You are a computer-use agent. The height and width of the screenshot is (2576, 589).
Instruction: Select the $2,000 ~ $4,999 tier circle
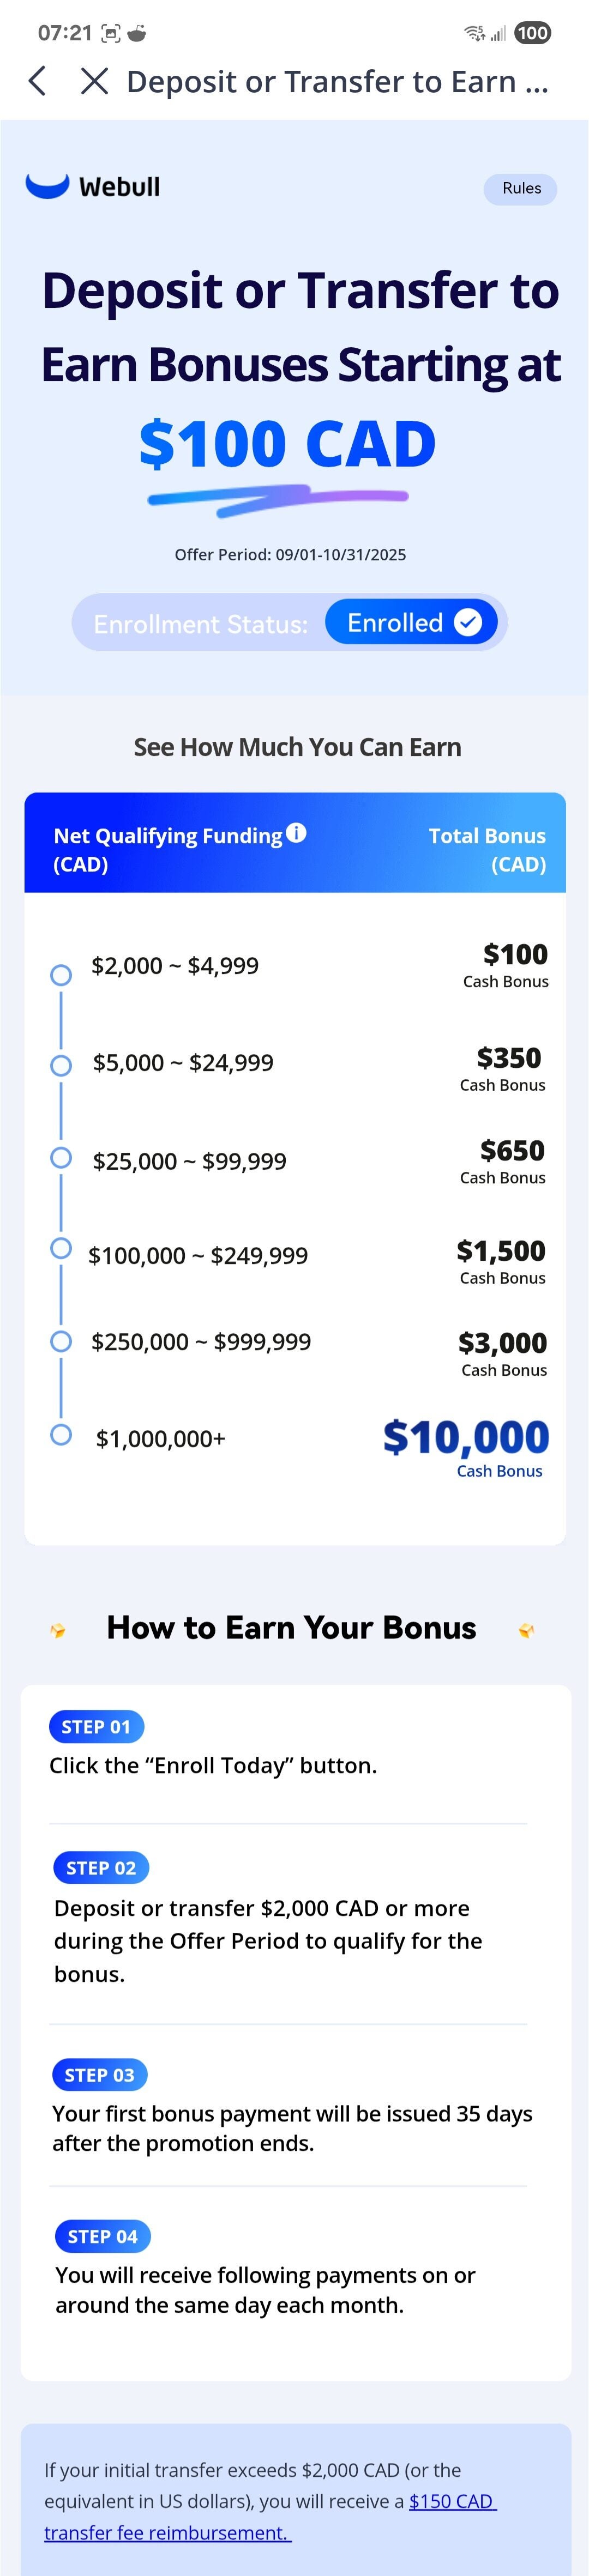tap(61, 974)
